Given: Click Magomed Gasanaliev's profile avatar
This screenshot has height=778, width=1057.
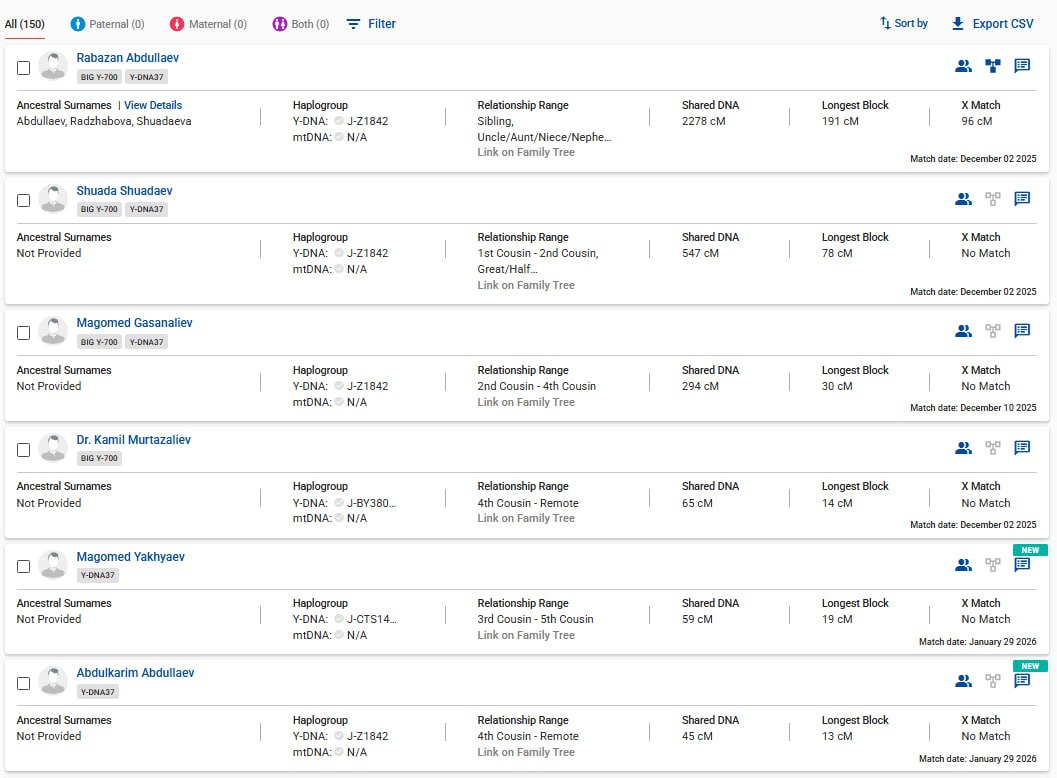Looking at the screenshot, I should (53, 331).
